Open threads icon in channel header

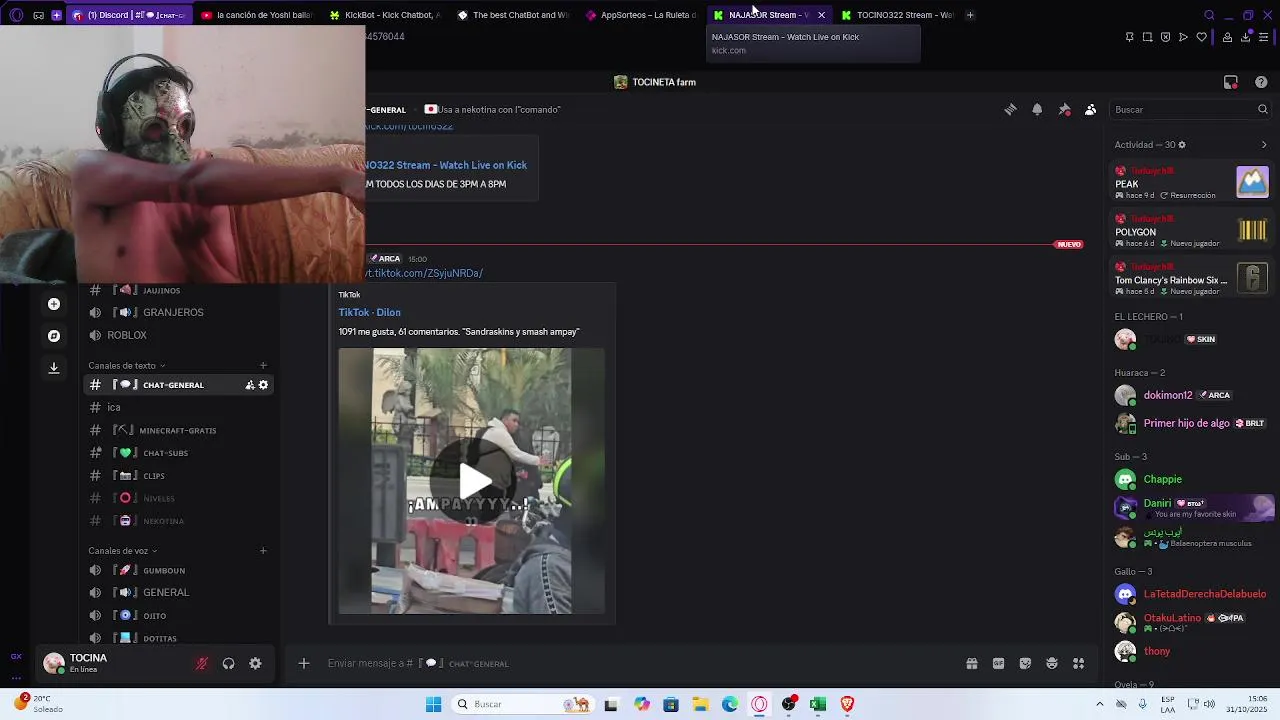click(x=1010, y=110)
